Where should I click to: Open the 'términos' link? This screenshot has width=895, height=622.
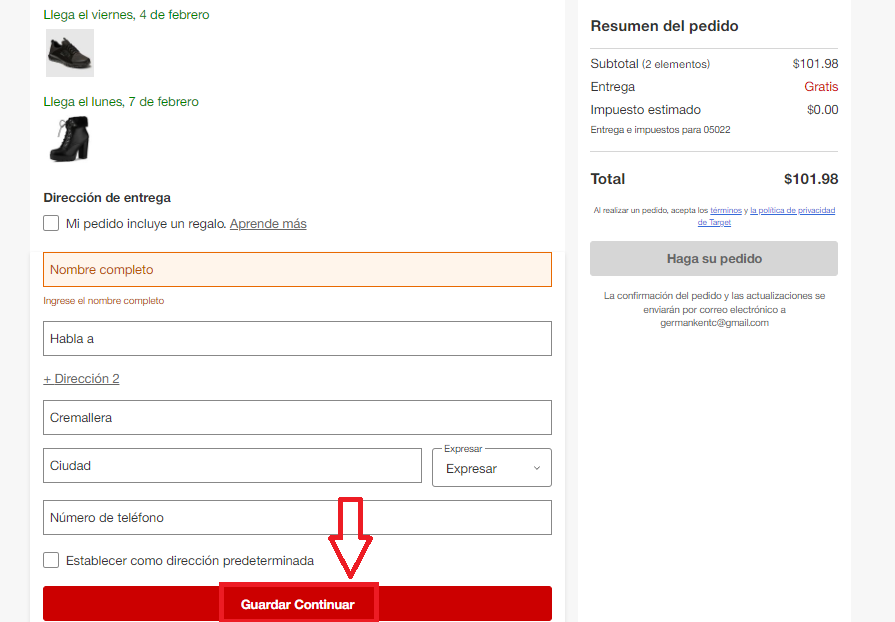[725, 211]
